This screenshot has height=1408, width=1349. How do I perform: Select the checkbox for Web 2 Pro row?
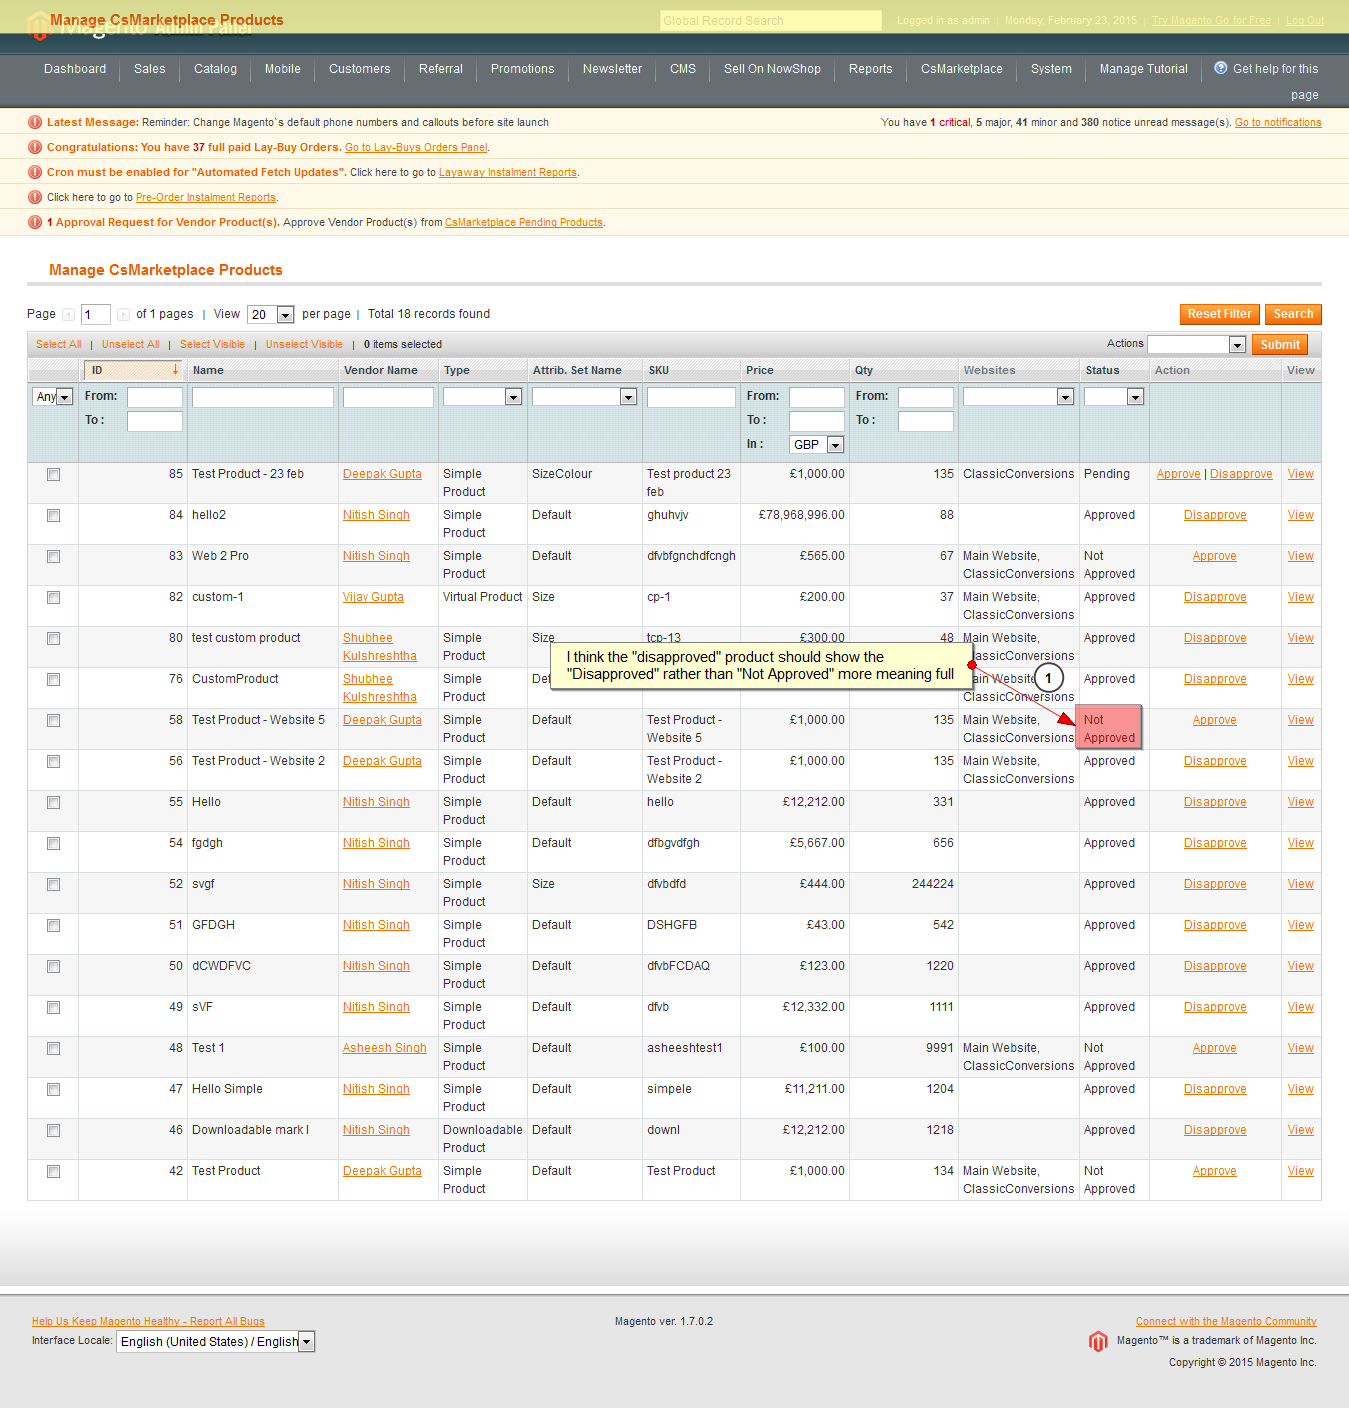(x=53, y=557)
